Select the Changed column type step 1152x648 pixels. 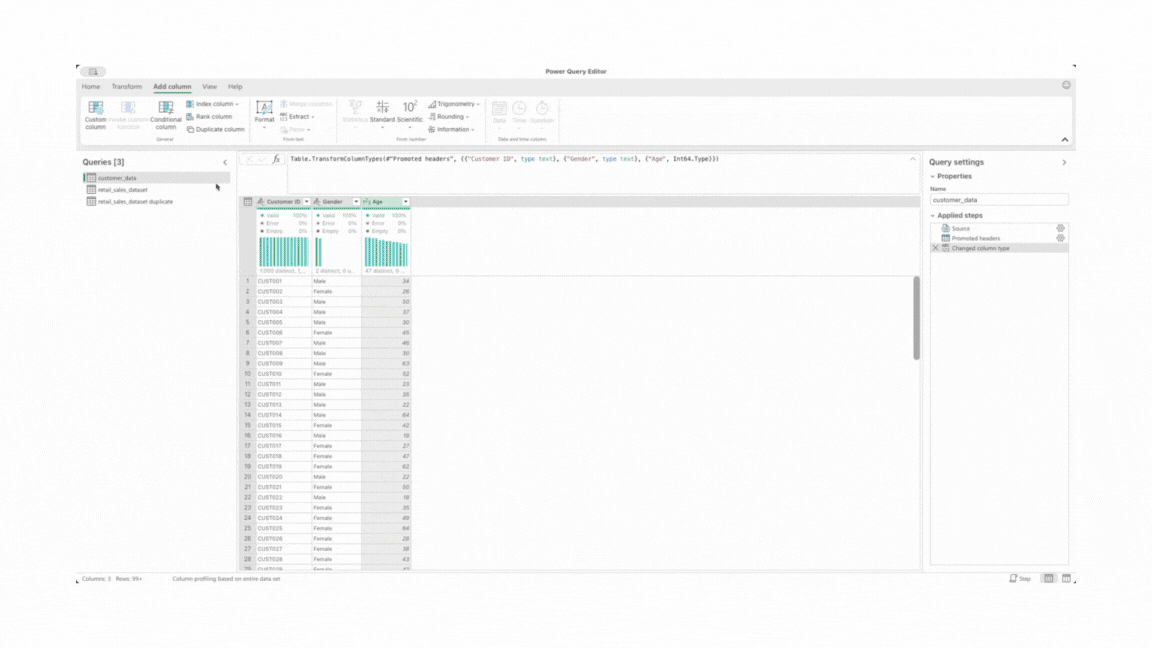pyautogui.click(x=999, y=248)
